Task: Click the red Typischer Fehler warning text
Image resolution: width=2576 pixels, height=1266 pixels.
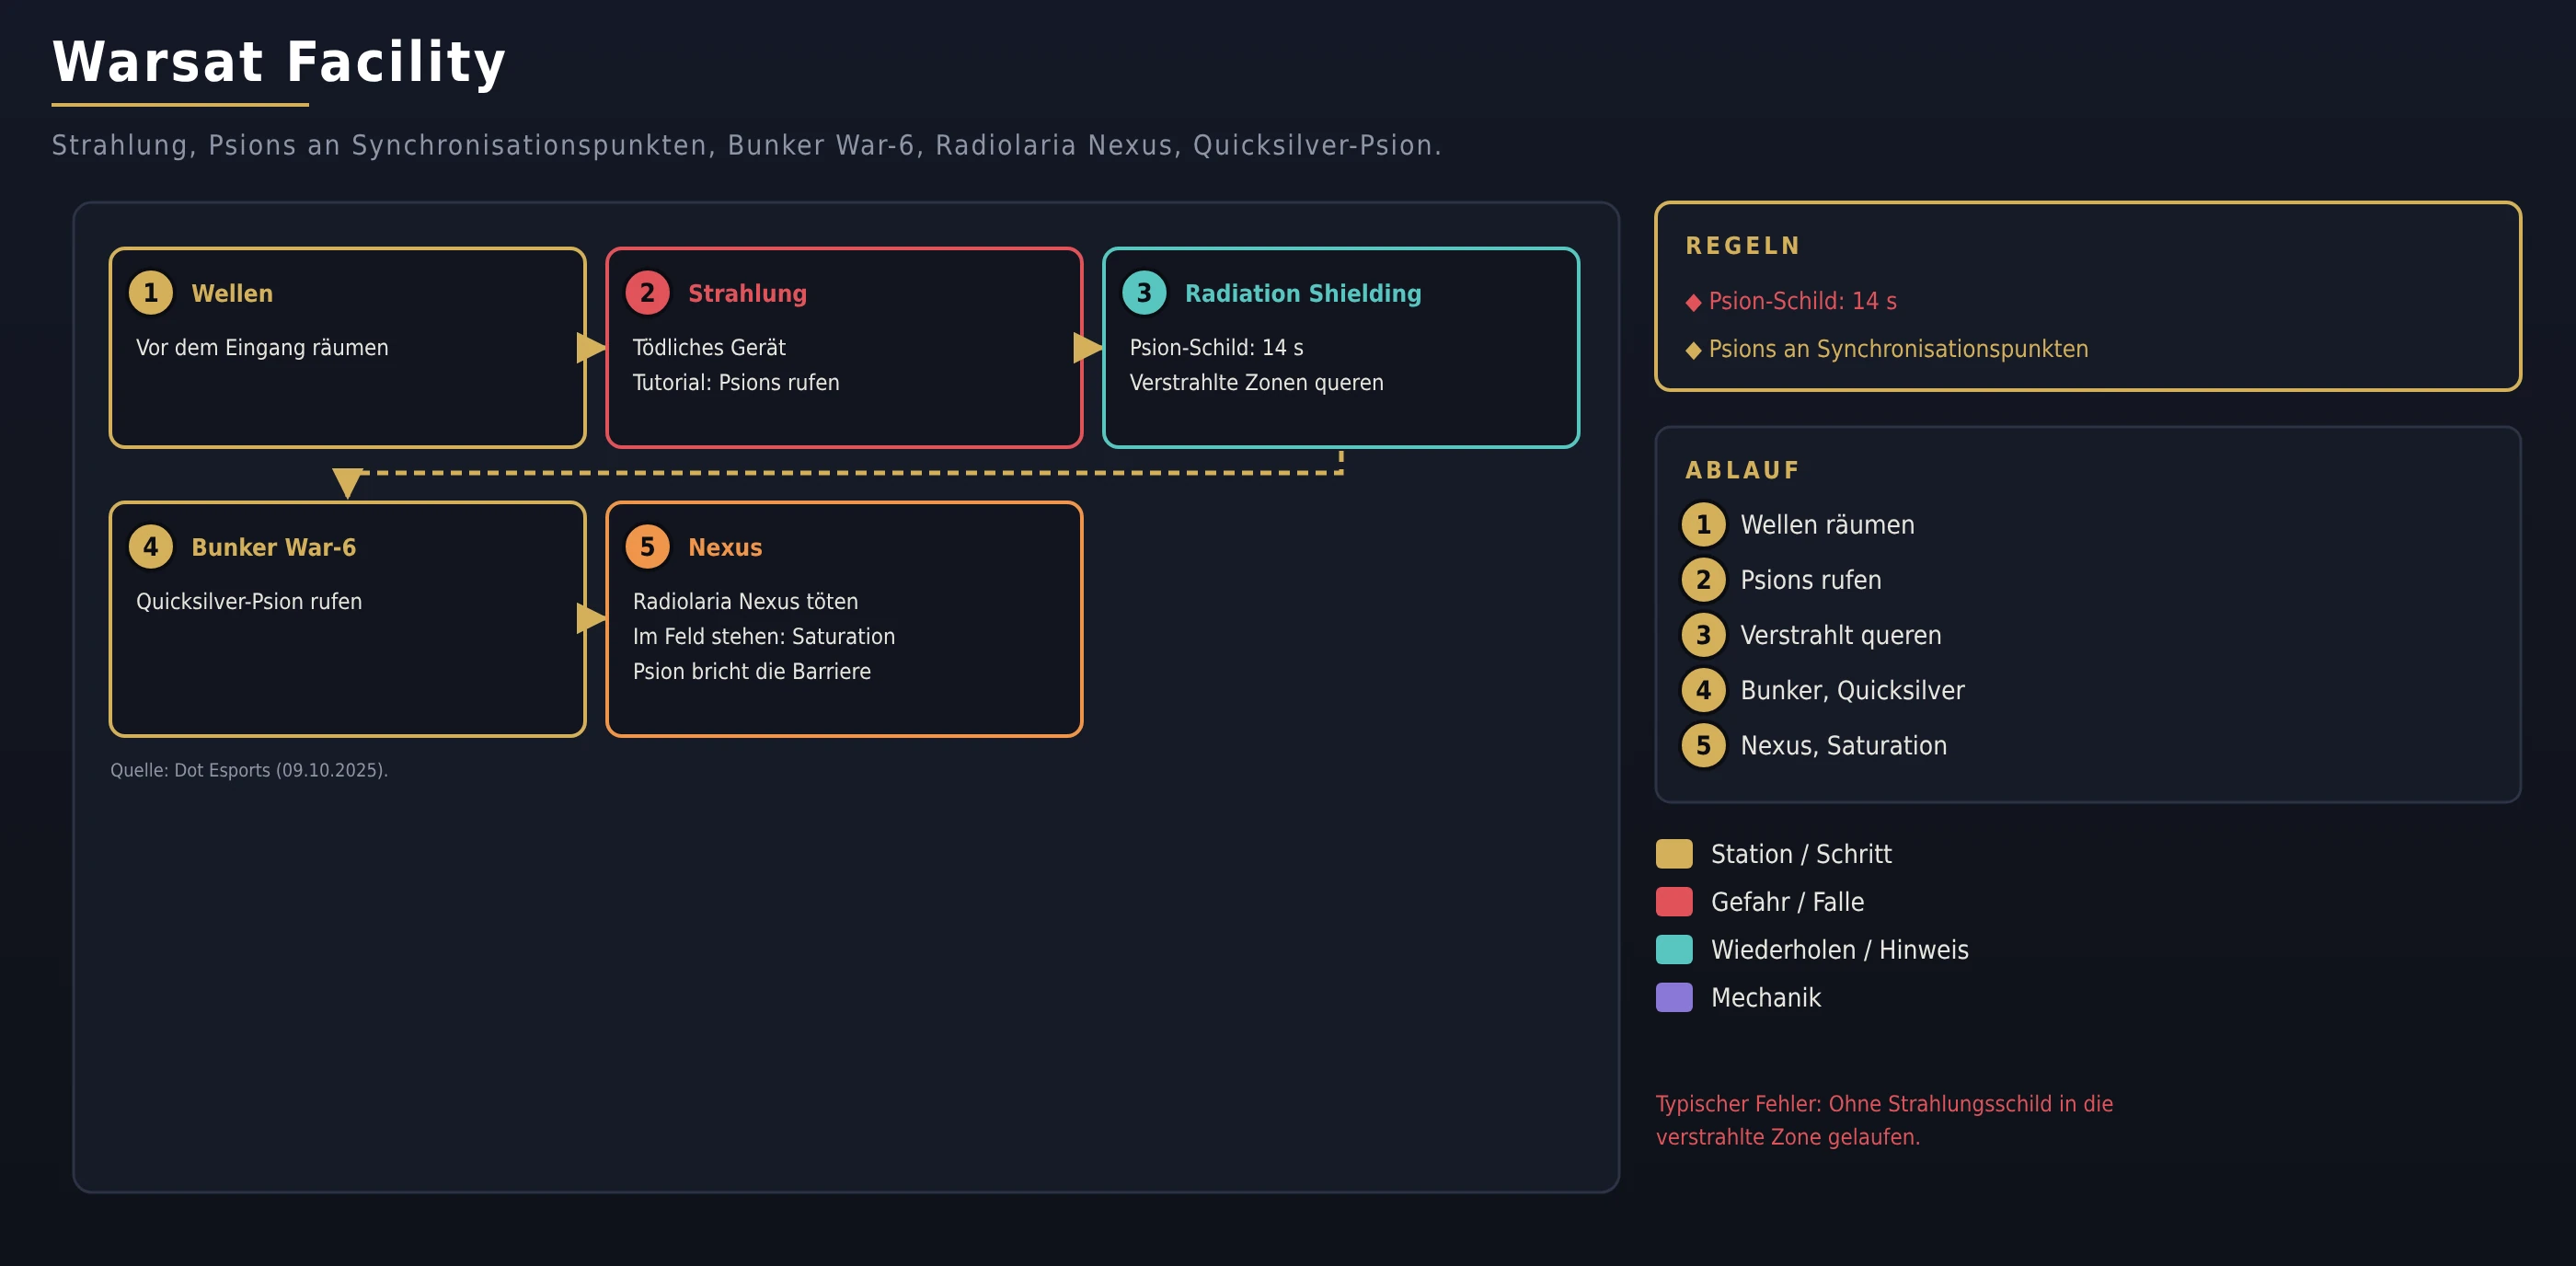Action: pos(1884,1120)
